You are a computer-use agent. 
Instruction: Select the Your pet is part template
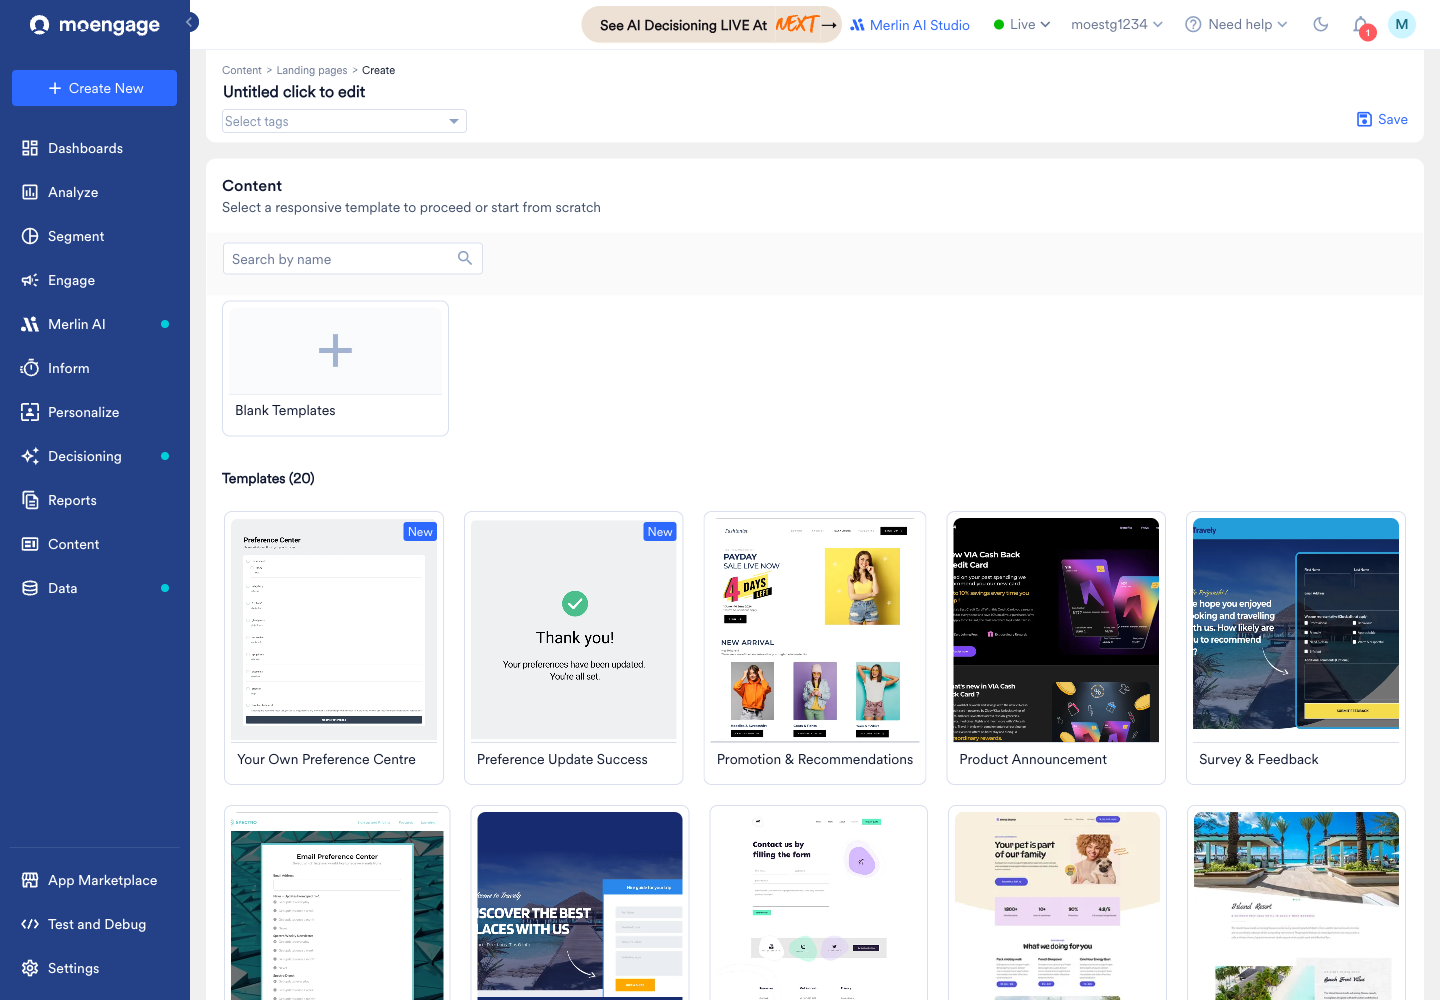tap(1057, 904)
